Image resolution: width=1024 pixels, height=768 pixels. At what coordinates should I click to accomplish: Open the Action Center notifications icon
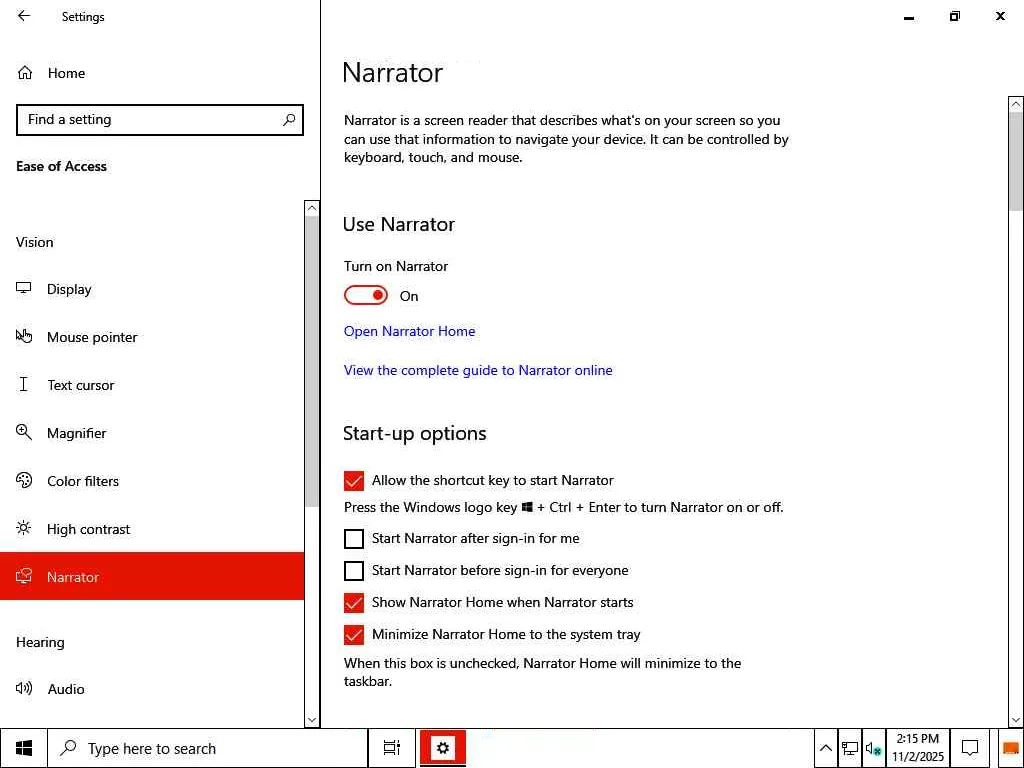pos(970,748)
